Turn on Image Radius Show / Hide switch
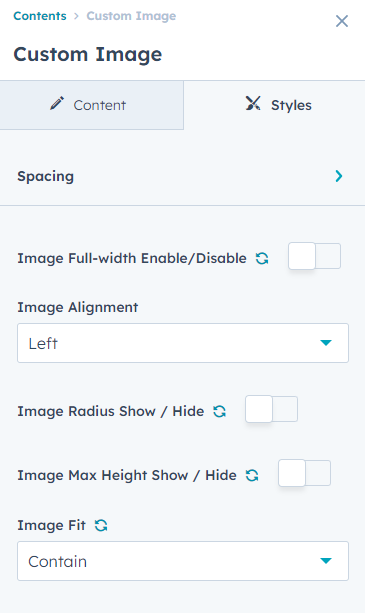365x613 pixels. click(x=272, y=409)
